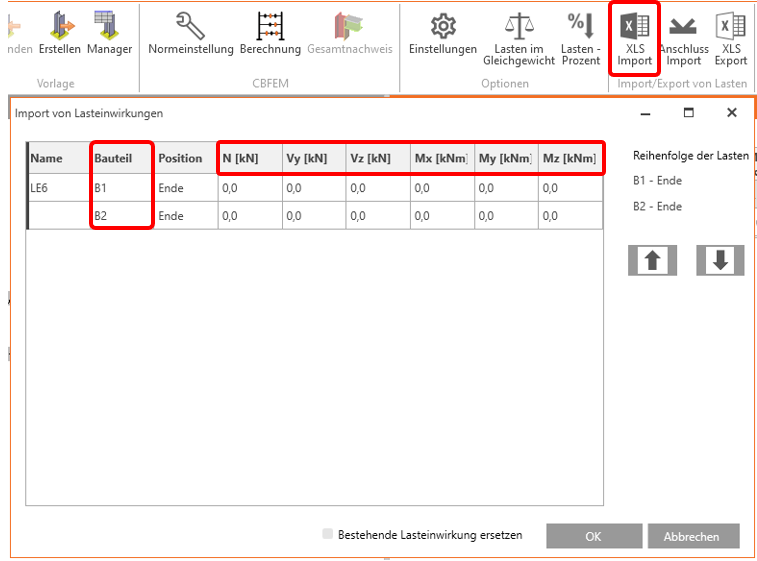Select B2 - Ende in load order list
Viewport: 757px width, 561px height.
pyautogui.click(x=658, y=207)
